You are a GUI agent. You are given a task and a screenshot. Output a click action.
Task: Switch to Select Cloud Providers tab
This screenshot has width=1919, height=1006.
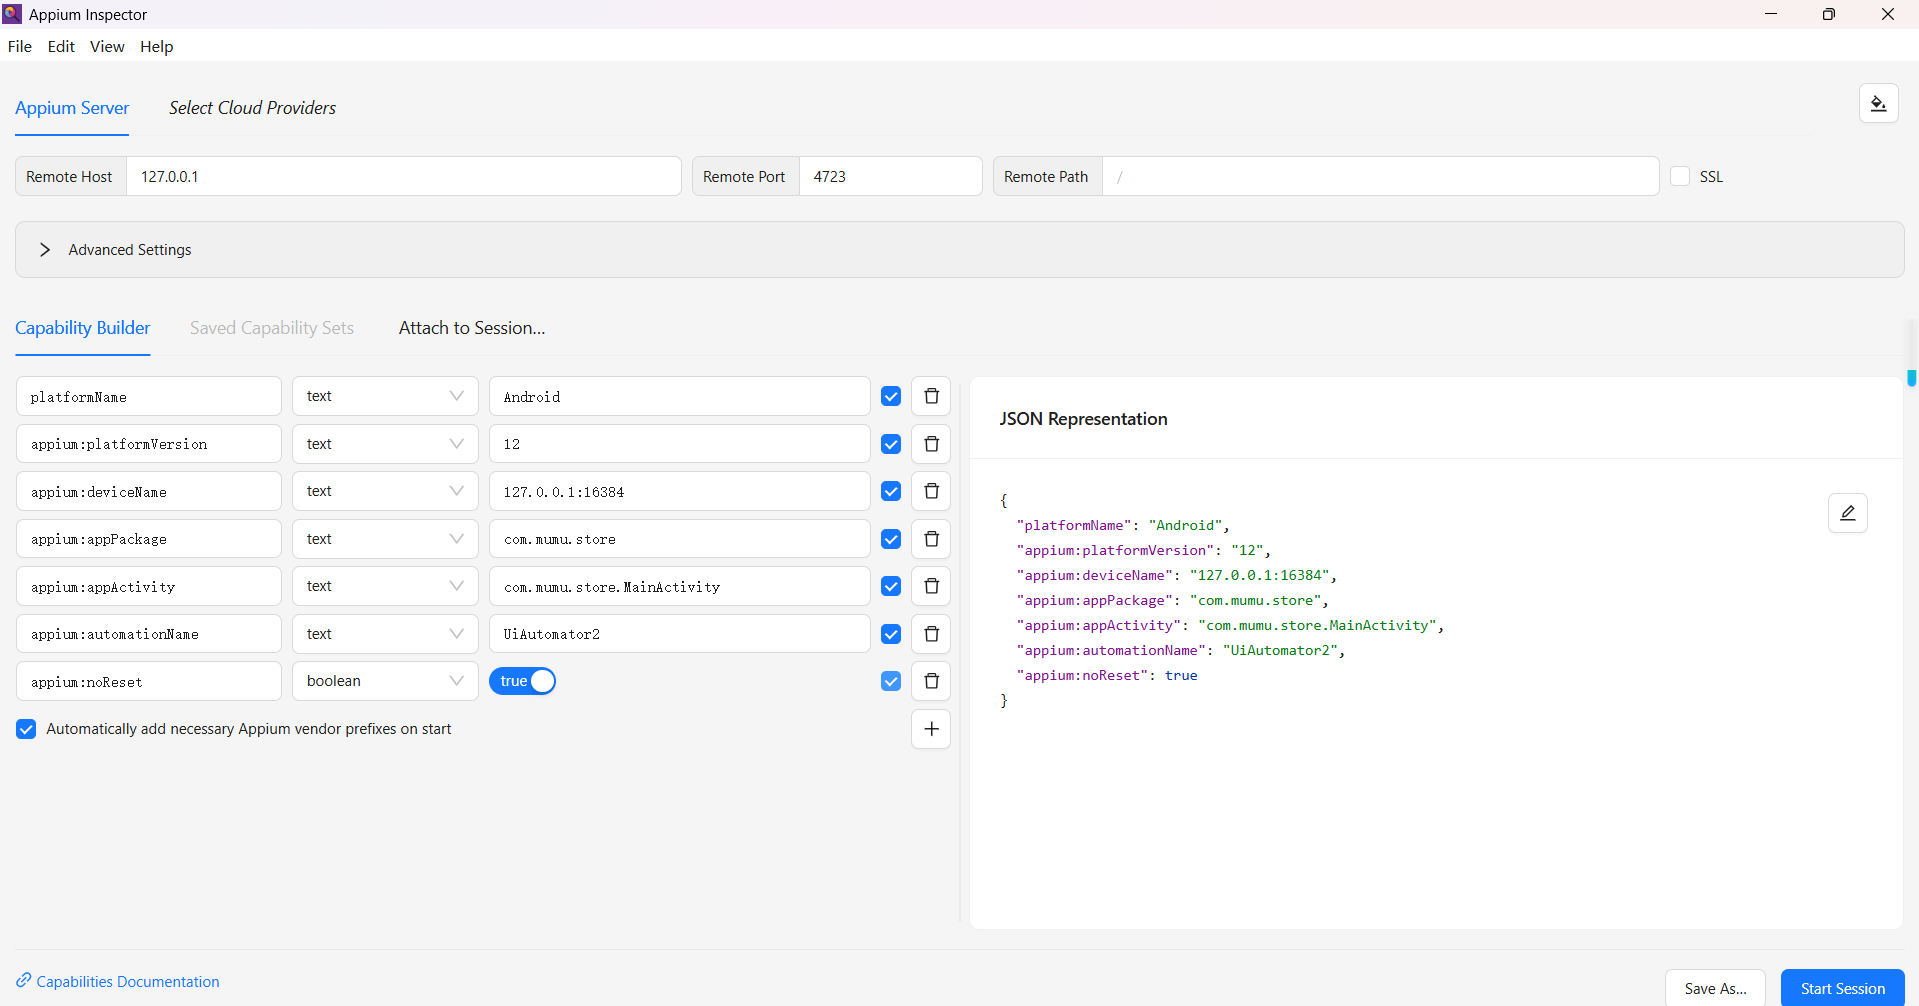coord(252,108)
